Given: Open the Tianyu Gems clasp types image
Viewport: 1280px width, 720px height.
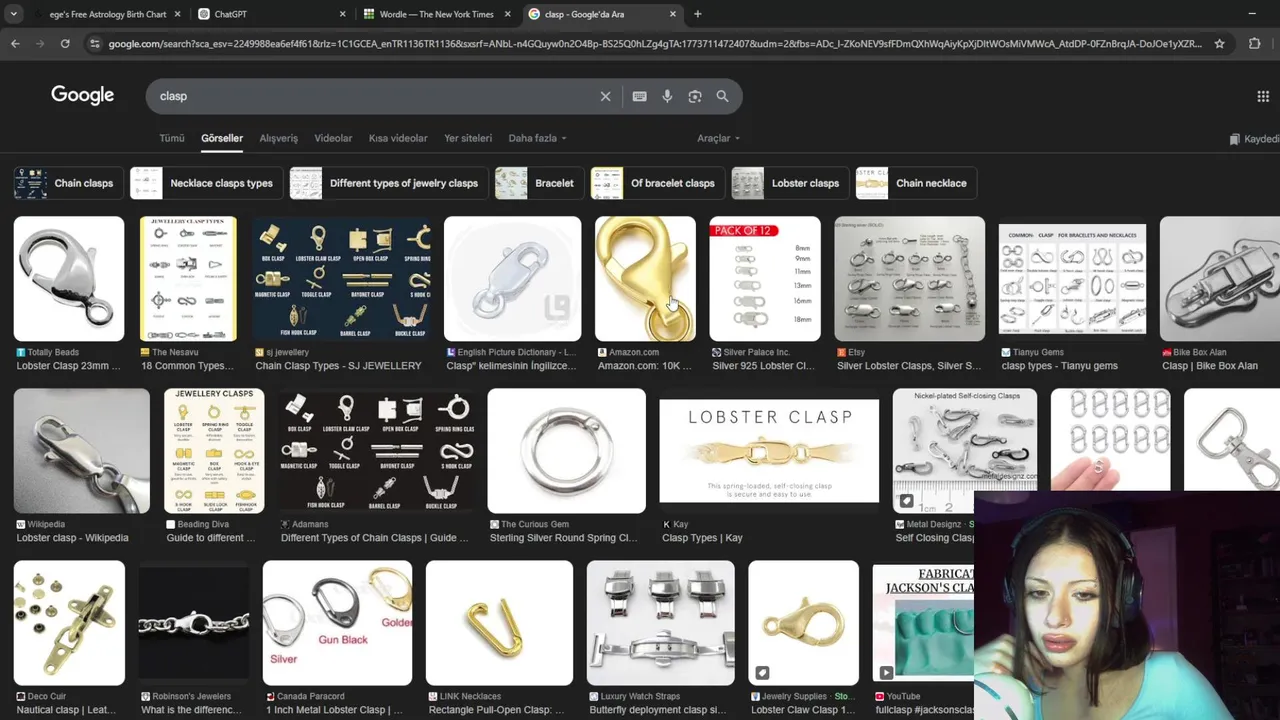Looking at the screenshot, I should point(1072,279).
